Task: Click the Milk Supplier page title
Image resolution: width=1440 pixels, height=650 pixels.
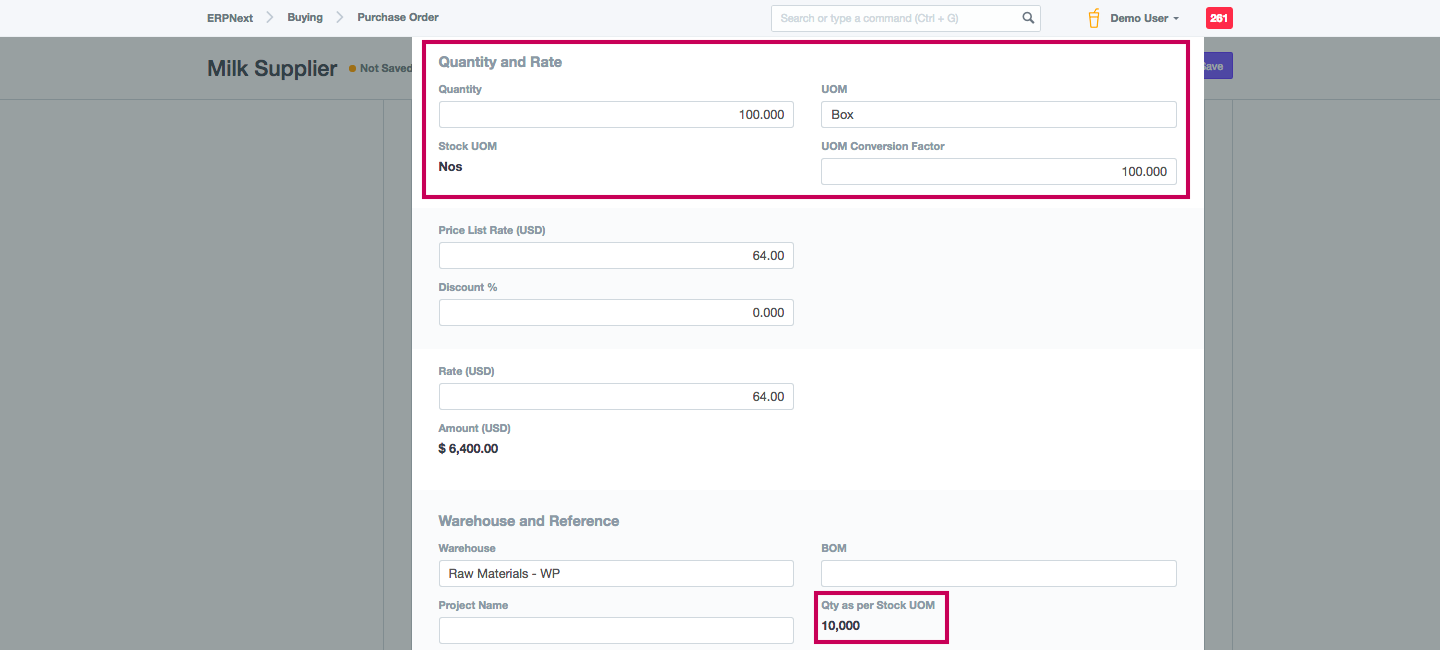Action: (272, 69)
